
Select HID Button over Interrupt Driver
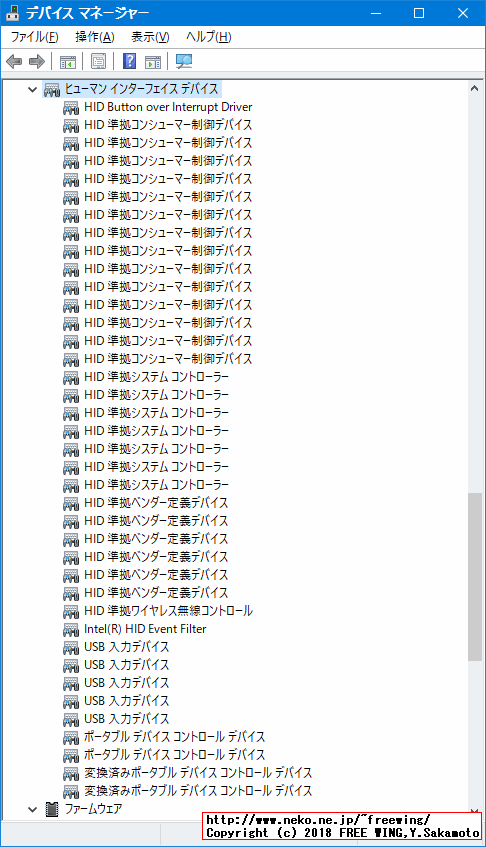click(x=168, y=107)
